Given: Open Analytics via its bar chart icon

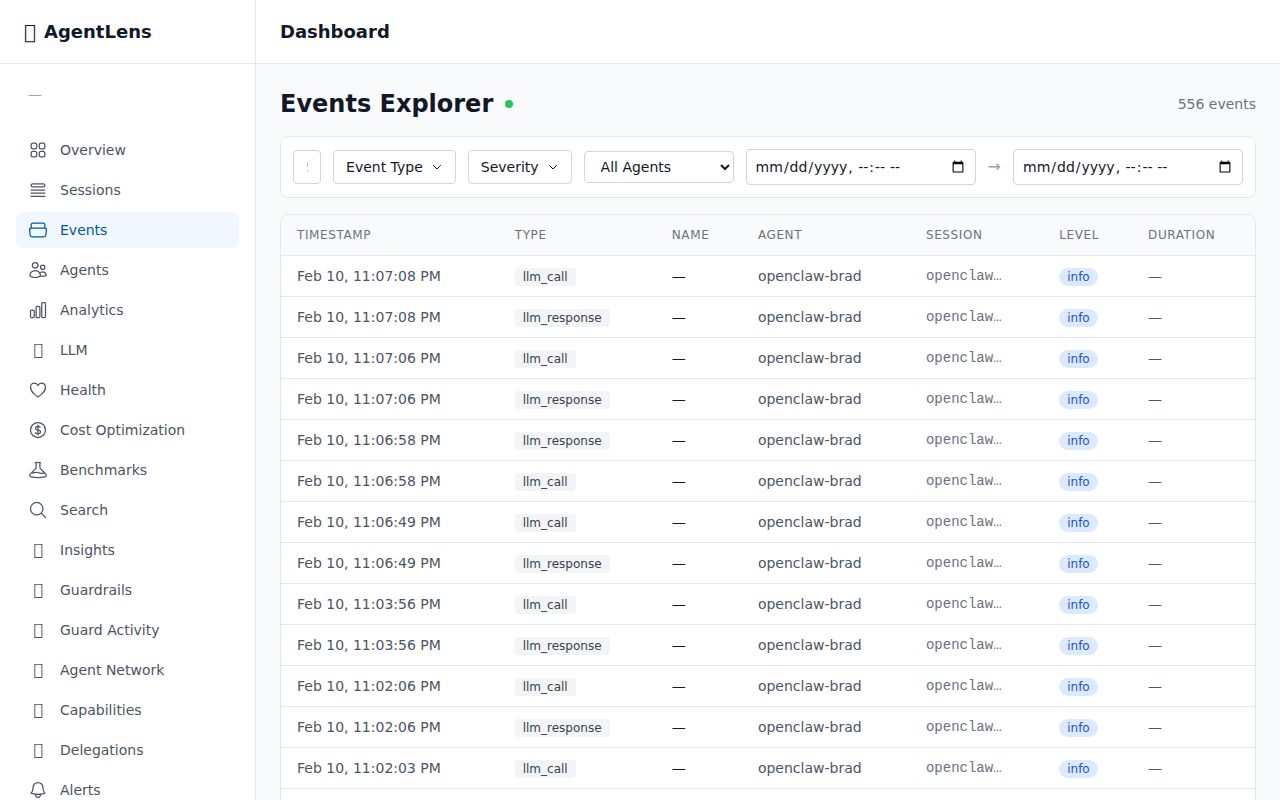Looking at the screenshot, I should (37, 309).
